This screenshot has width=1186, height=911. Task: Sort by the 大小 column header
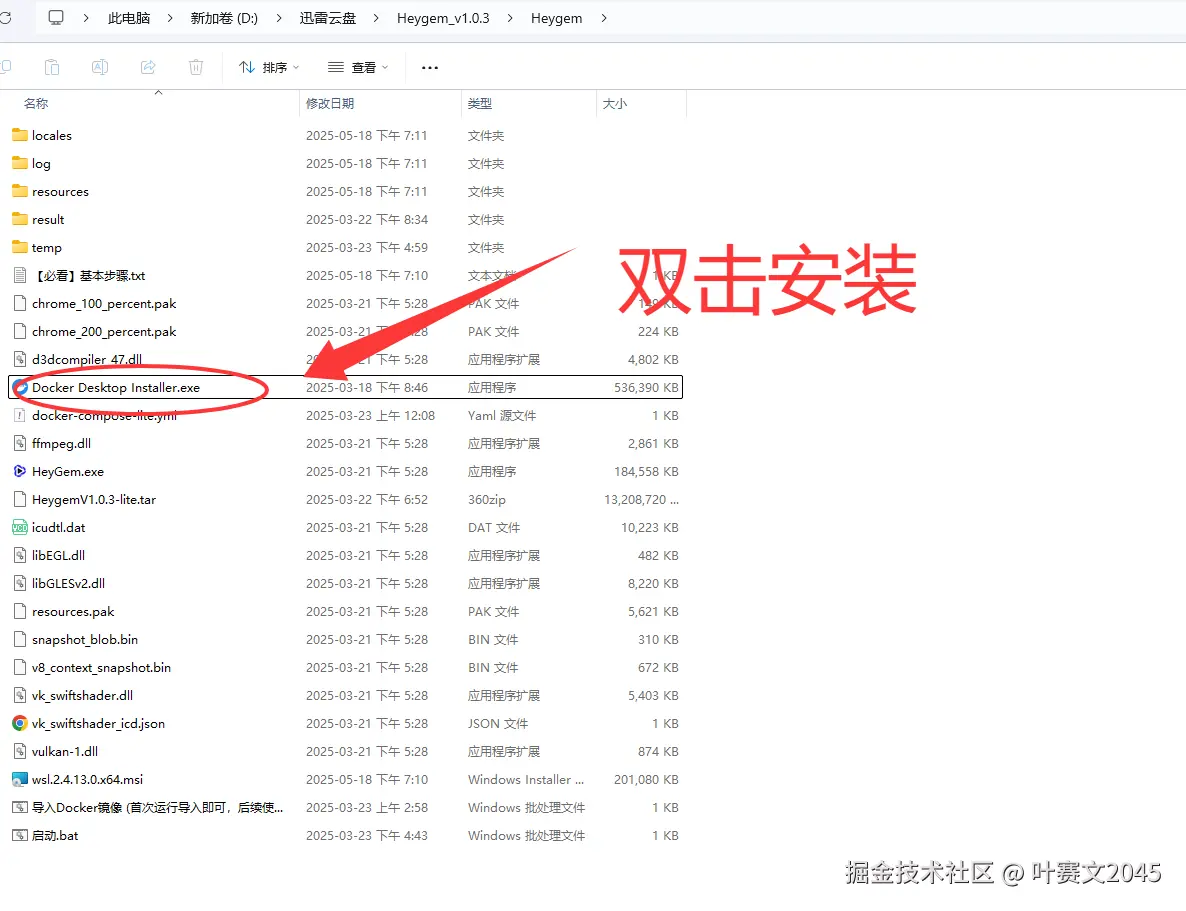tap(615, 104)
